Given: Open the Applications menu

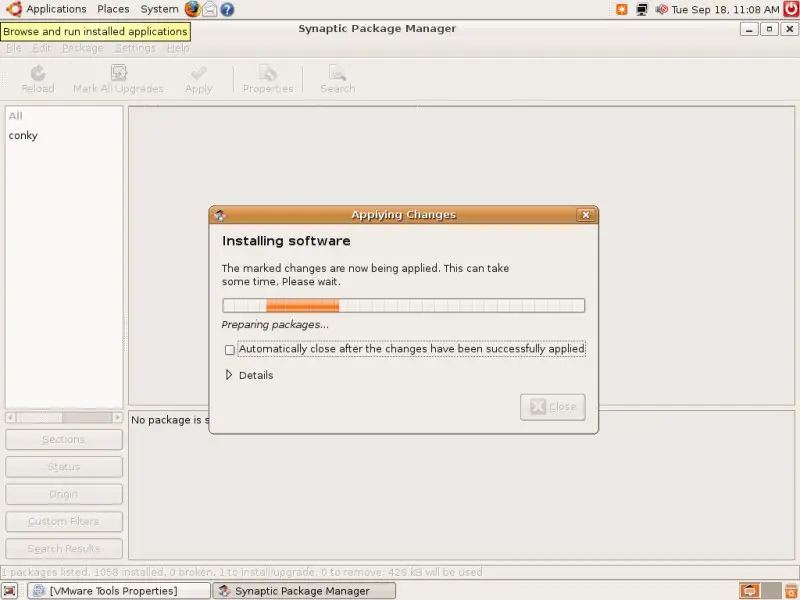Looking at the screenshot, I should (56, 9).
